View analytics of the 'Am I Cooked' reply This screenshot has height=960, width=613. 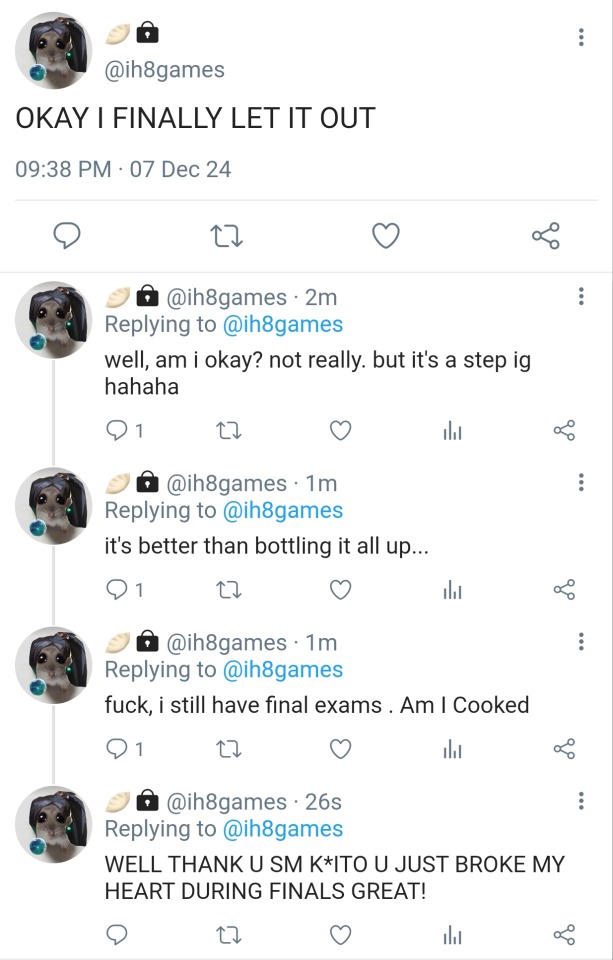(452, 749)
